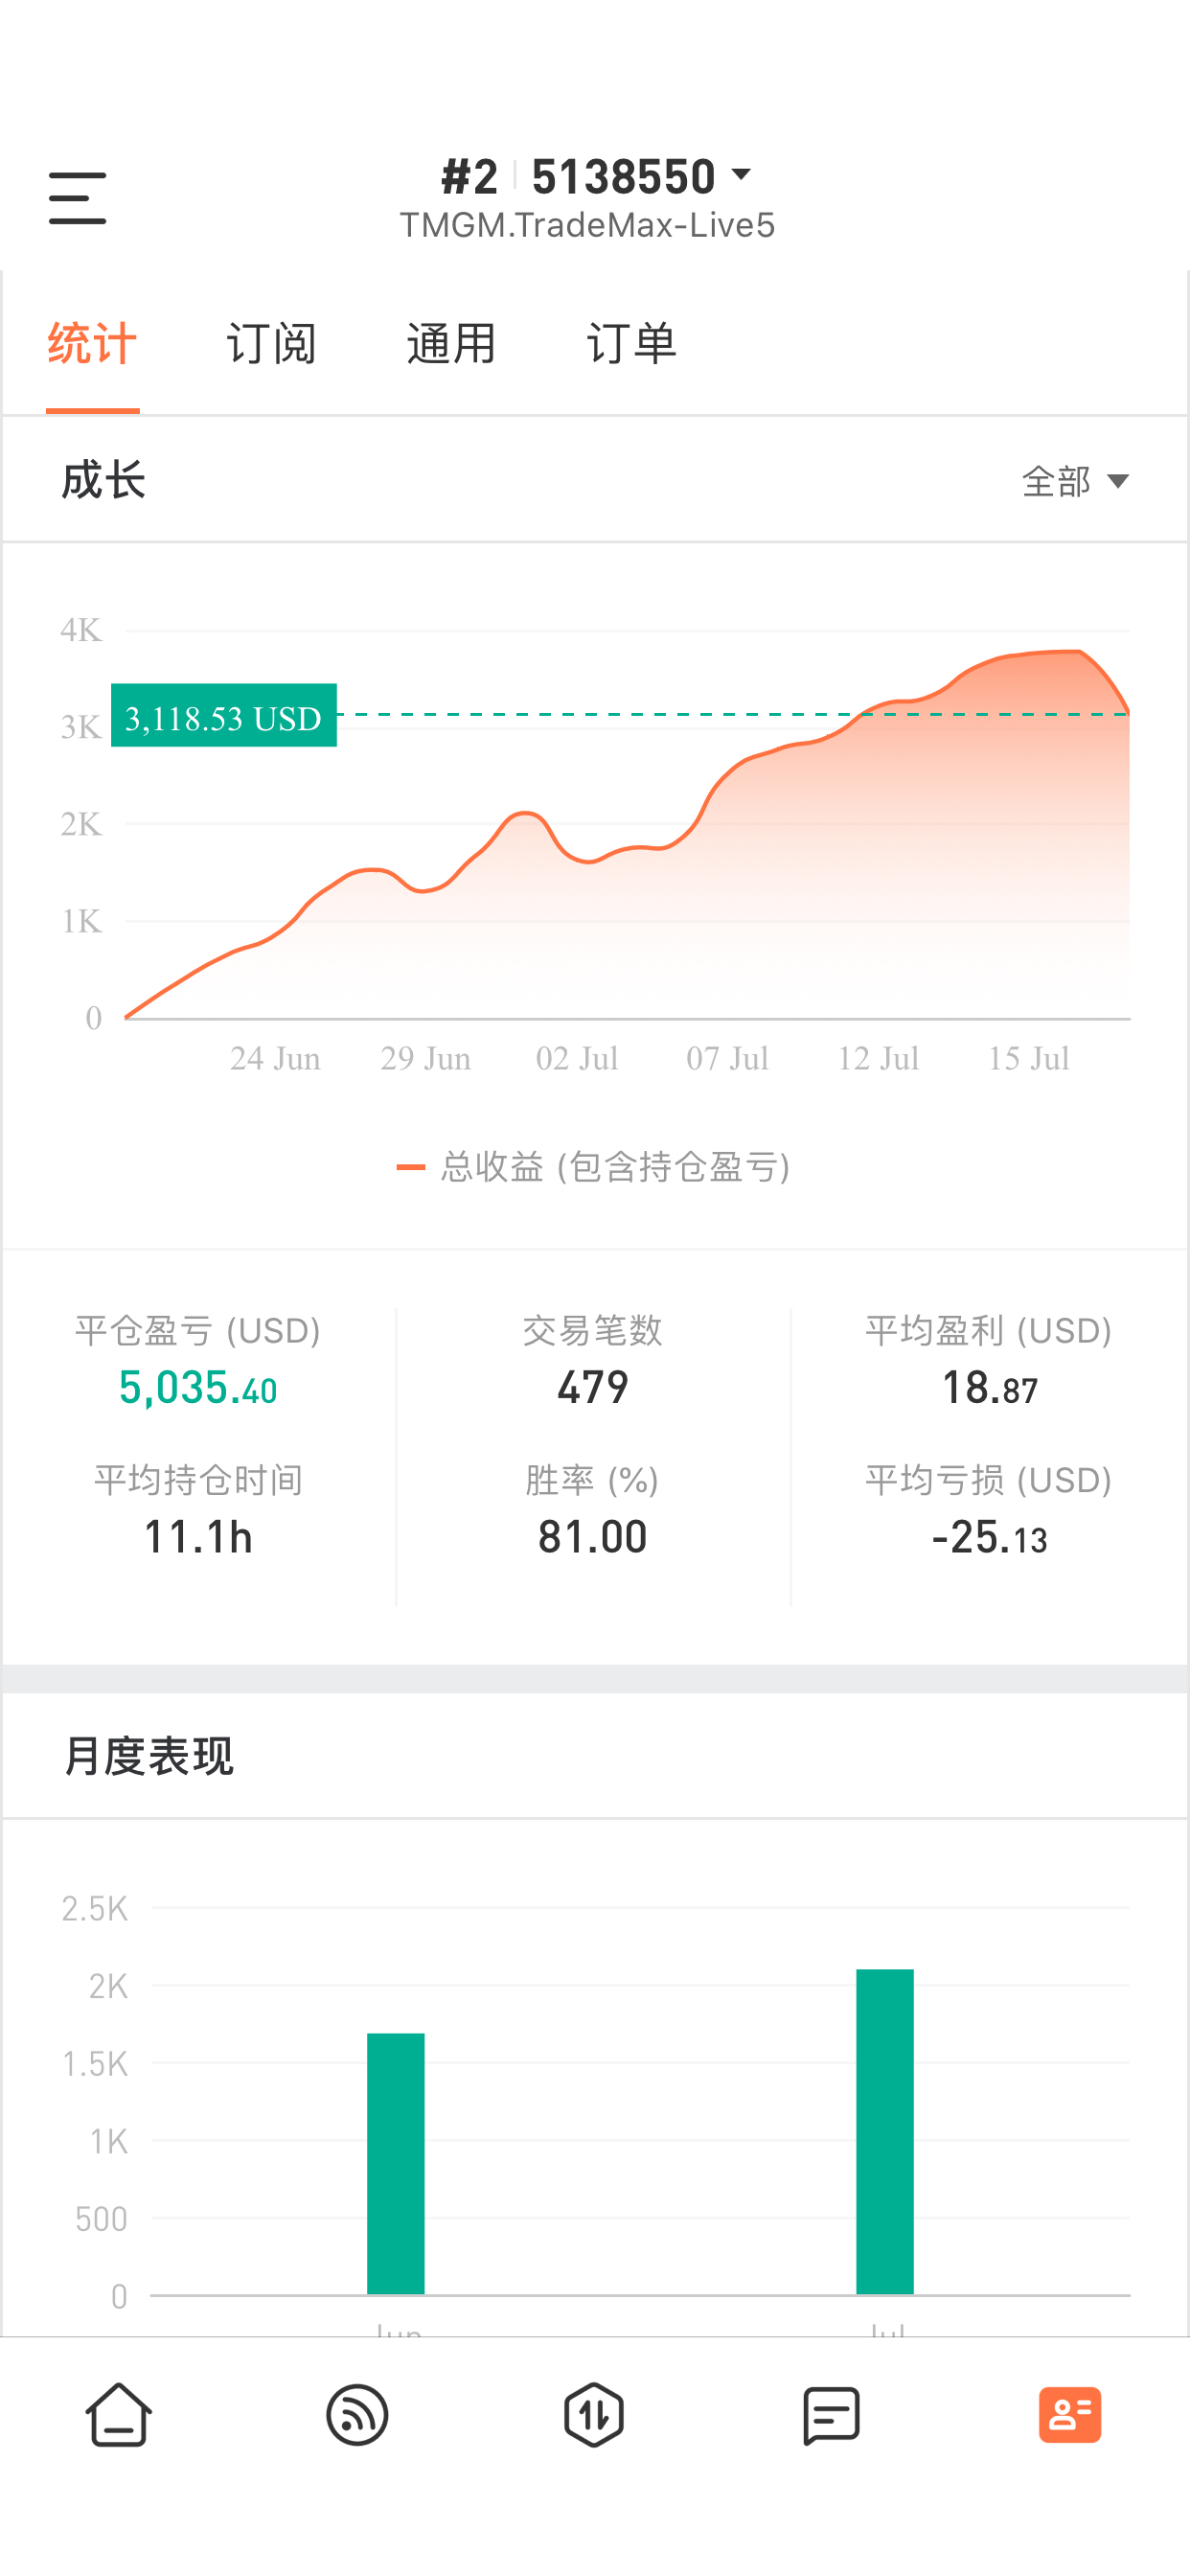Select the 统计 tab
The width and height of the screenshot is (1190, 2576).
tap(92, 343)
